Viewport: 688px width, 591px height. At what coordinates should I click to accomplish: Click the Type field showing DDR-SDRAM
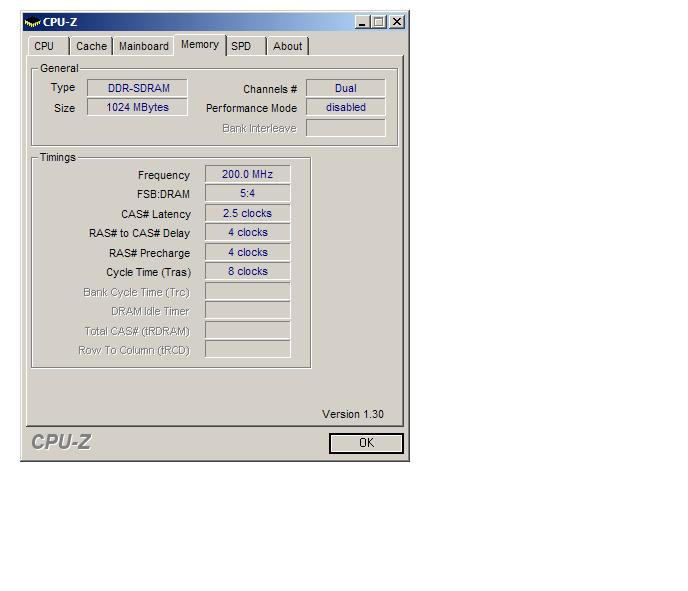[x=137, y=88]
